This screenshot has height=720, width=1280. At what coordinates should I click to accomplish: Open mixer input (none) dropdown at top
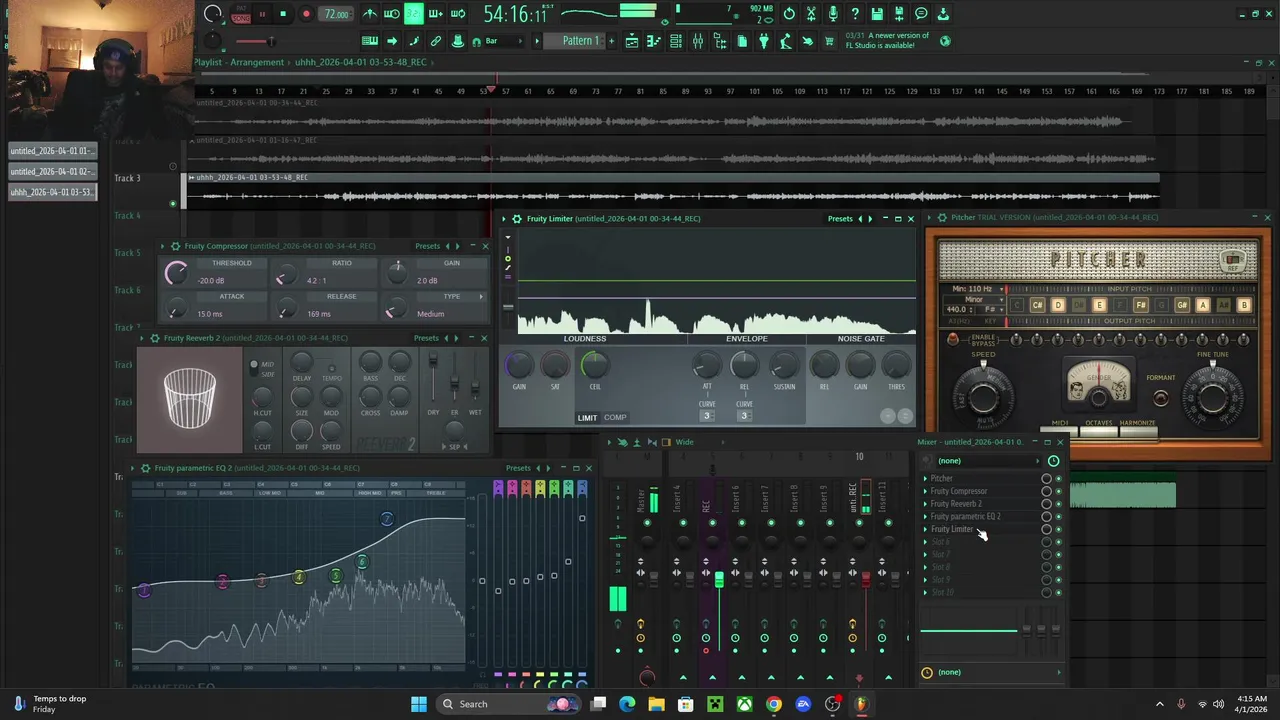988,461
